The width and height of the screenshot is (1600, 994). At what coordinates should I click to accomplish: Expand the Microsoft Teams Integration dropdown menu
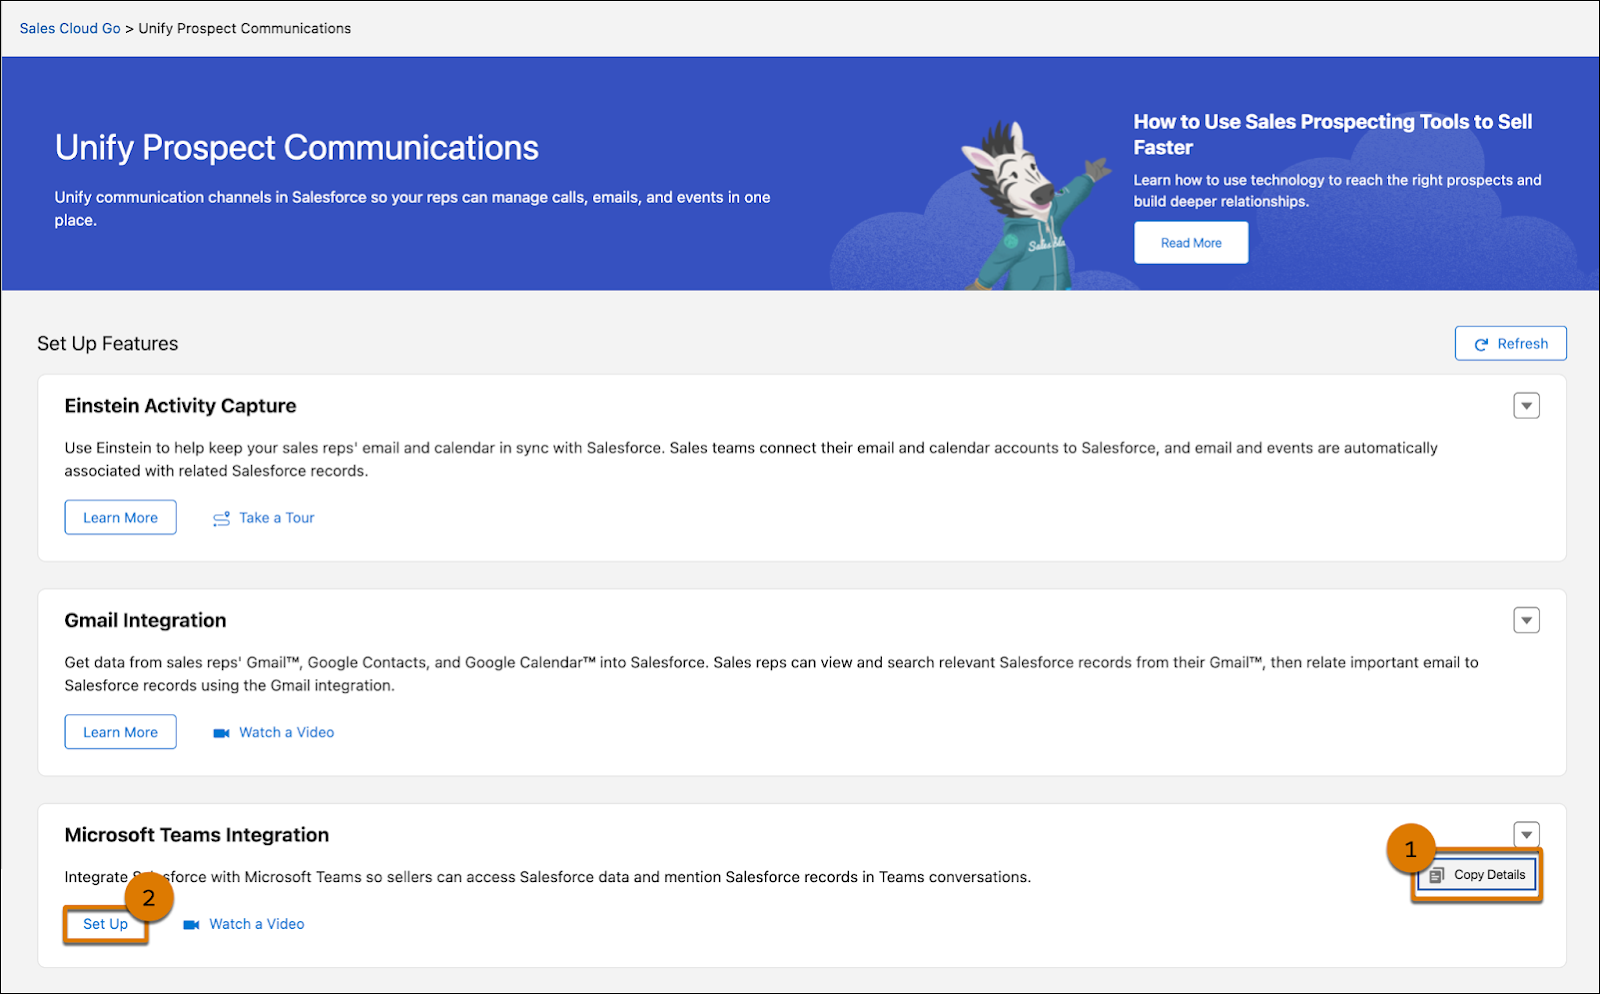1527,834
